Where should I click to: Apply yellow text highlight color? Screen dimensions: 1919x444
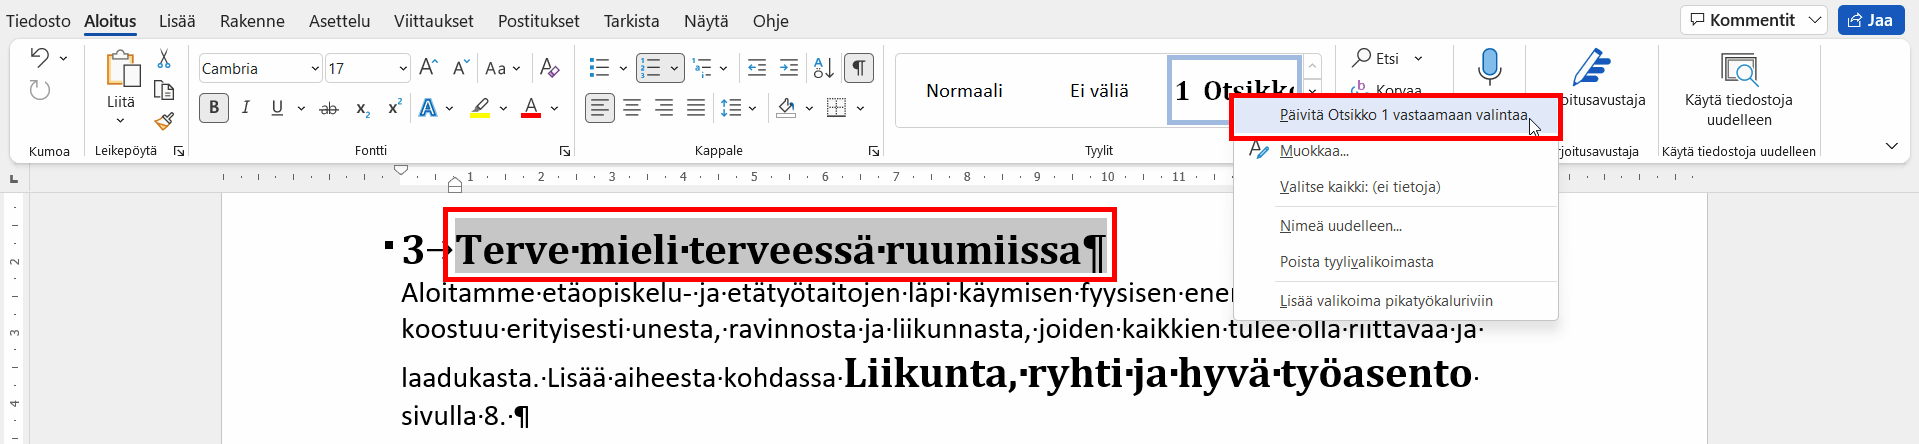point(480,108)
